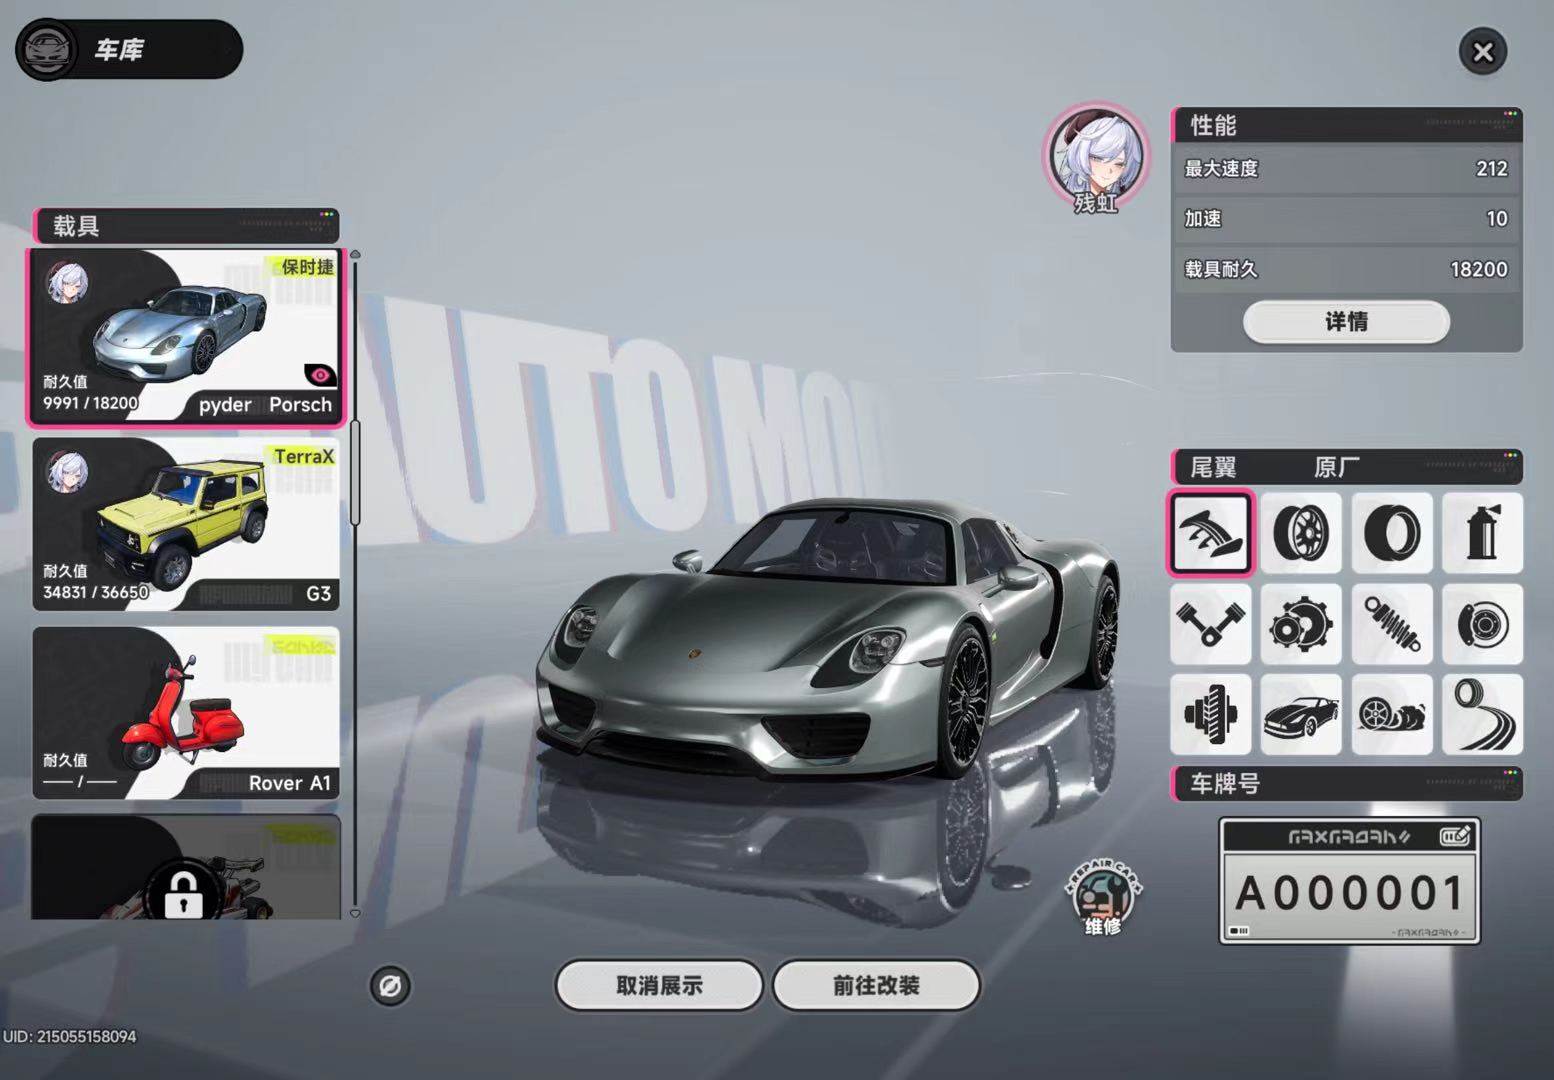The height and width of the screenshot is (1080, 1554).
Task: Select the nitro bottle part icon
Action: (x=1483, y=533)
